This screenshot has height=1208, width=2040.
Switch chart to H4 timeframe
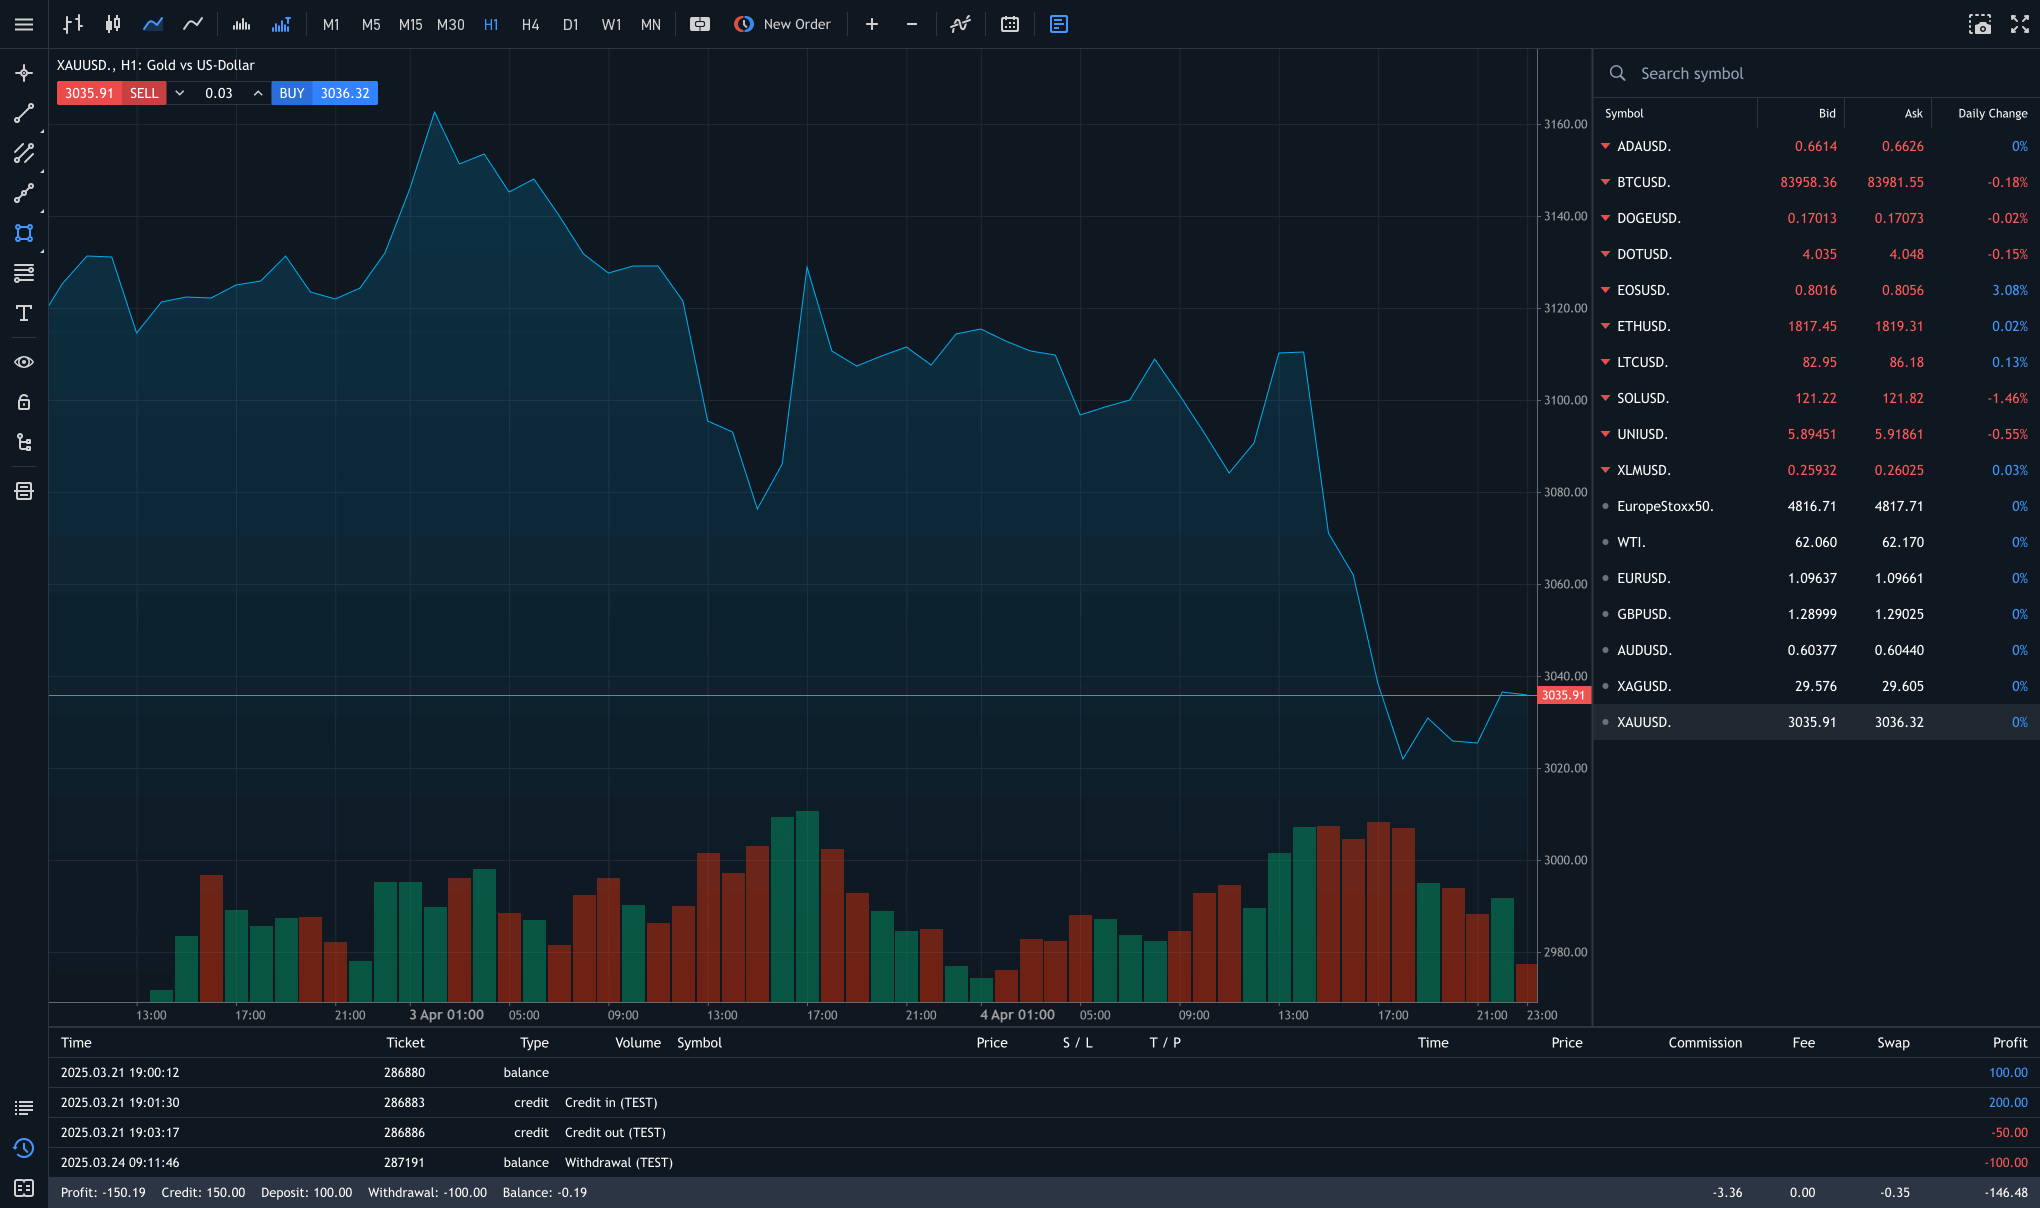[x=530, y=24]
